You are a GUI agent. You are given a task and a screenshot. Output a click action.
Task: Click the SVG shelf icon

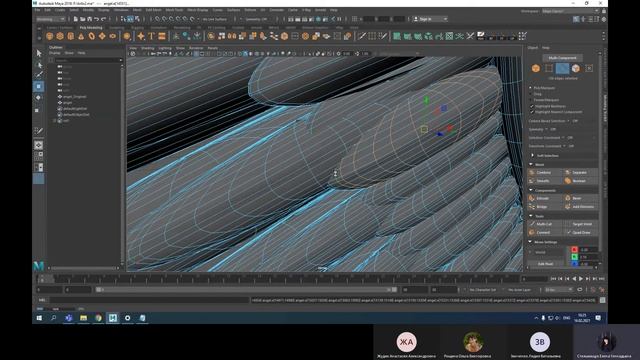pyautogui.click(x=162, y=36)
